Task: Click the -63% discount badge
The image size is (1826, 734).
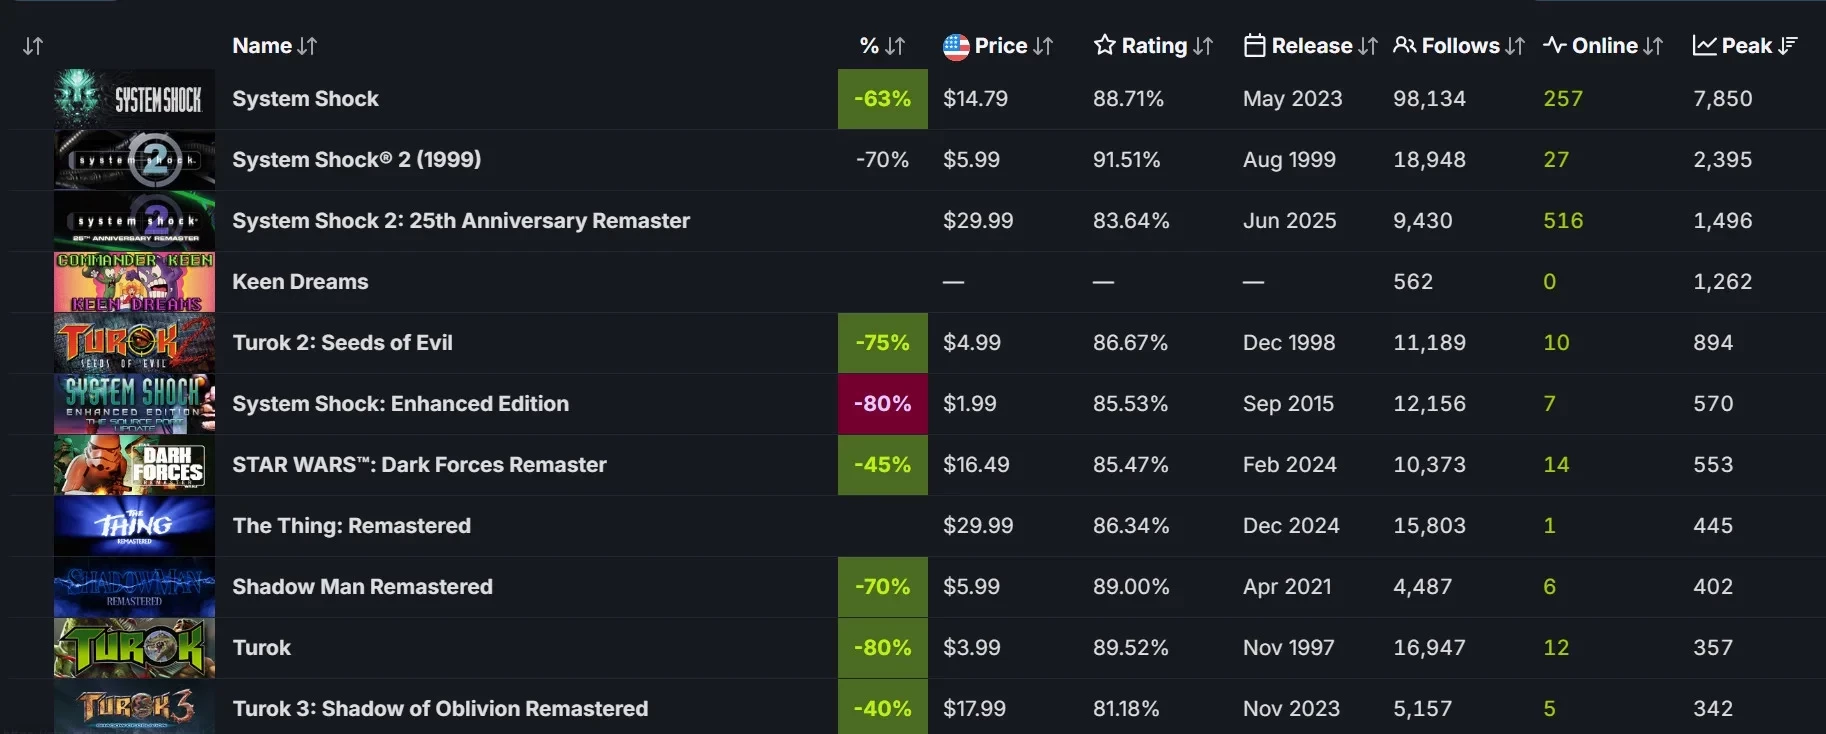Action: coord(882,99)
